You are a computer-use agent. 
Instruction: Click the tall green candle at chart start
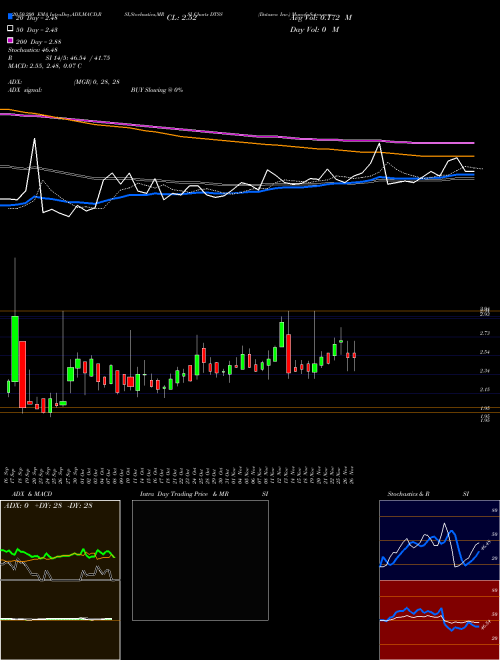point(15,349)
